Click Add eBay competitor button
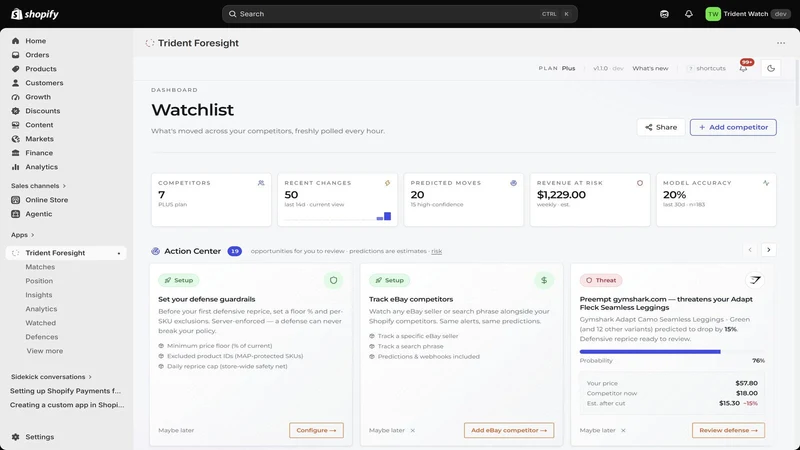 [x=509, y=430]
